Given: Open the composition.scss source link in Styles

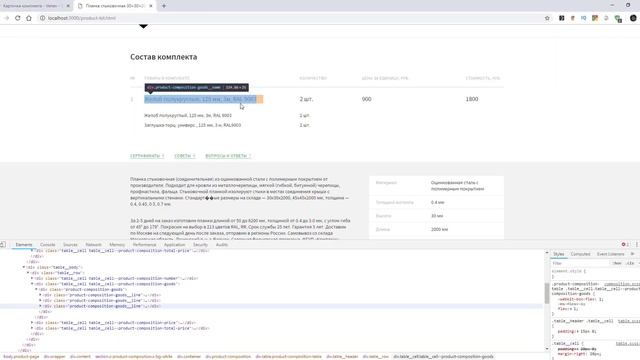Looking at the screenshot, I should pyautogui.click(x=622, y=284).
